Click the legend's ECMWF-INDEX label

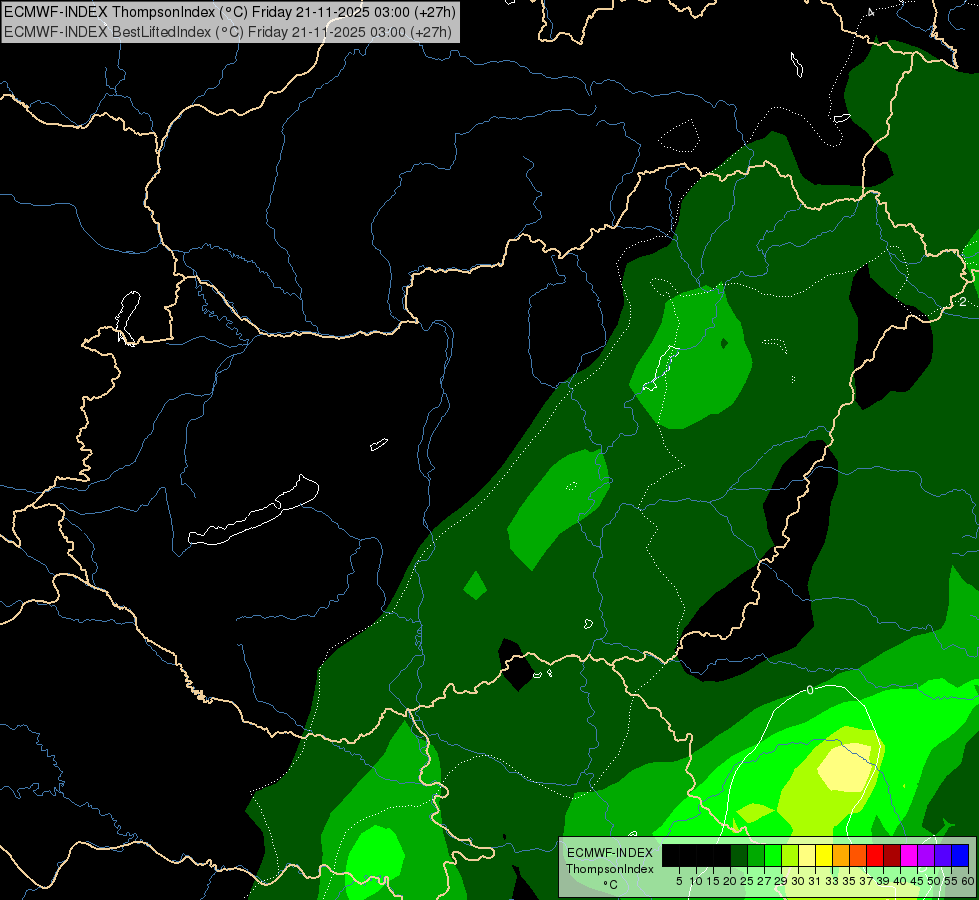(x=610, y=853)
